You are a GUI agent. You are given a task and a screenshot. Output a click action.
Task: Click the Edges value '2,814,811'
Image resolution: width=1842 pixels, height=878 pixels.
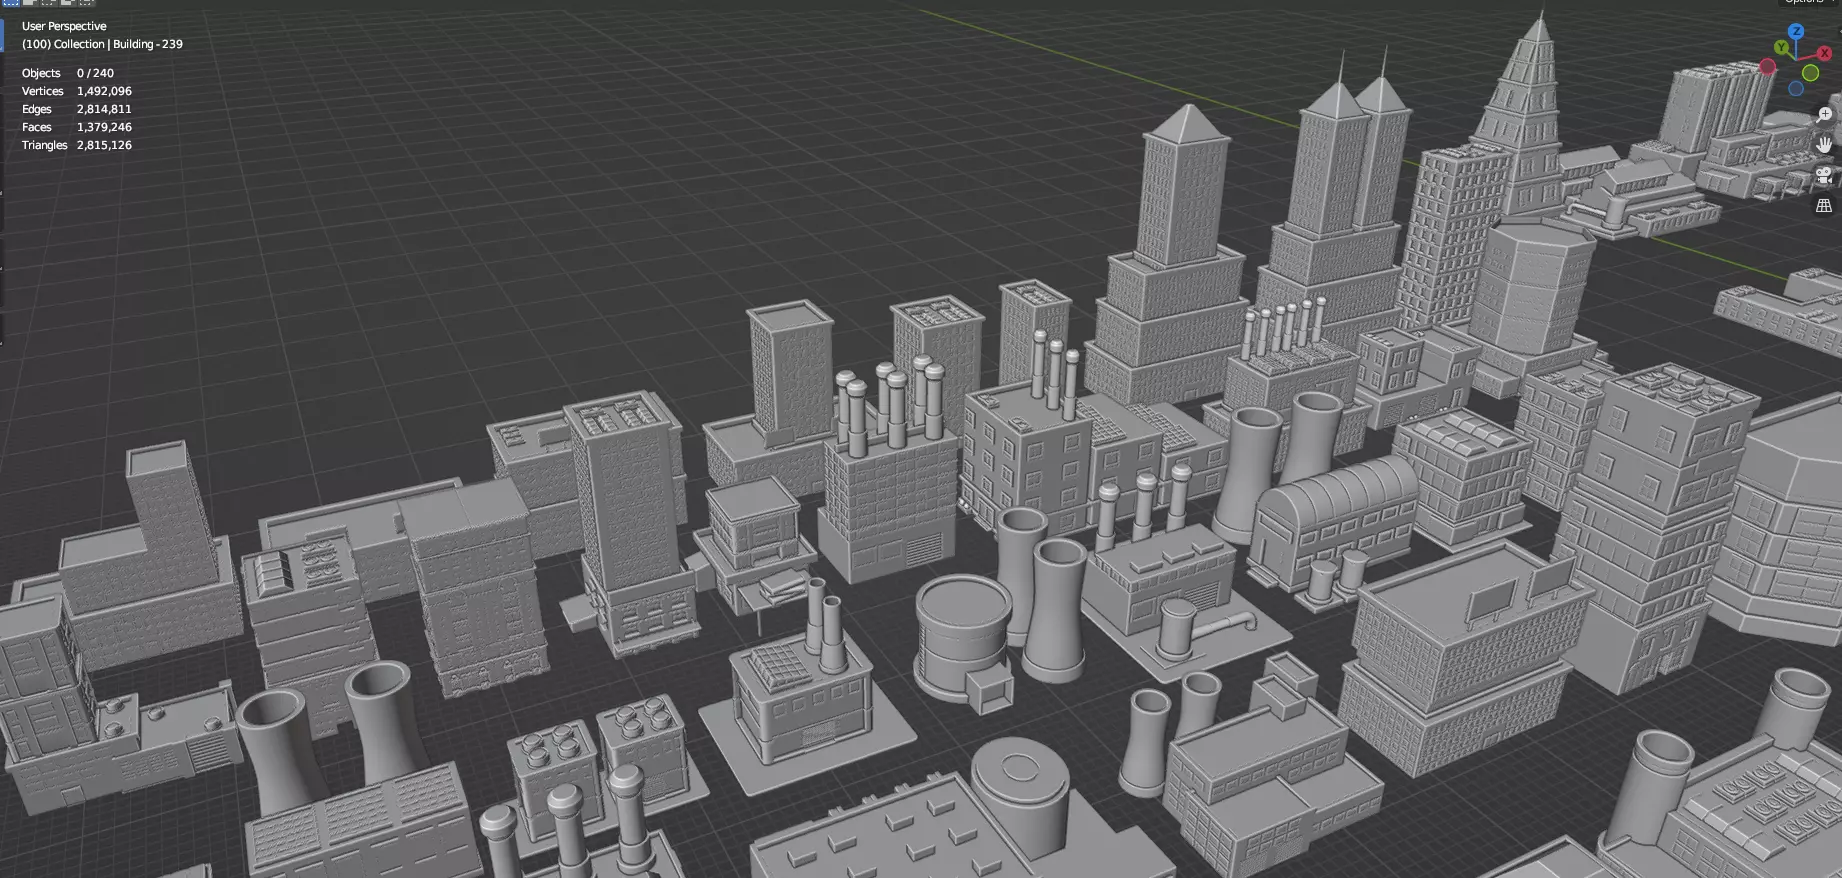tap(104, 109)
